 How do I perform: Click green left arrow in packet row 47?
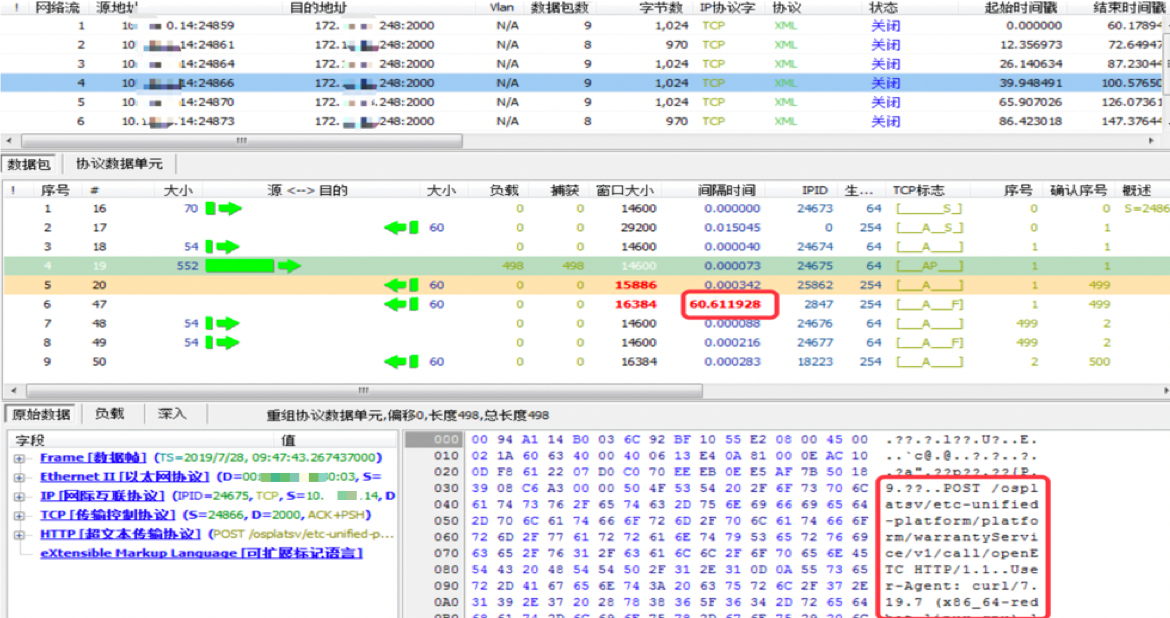click(401, 304)
